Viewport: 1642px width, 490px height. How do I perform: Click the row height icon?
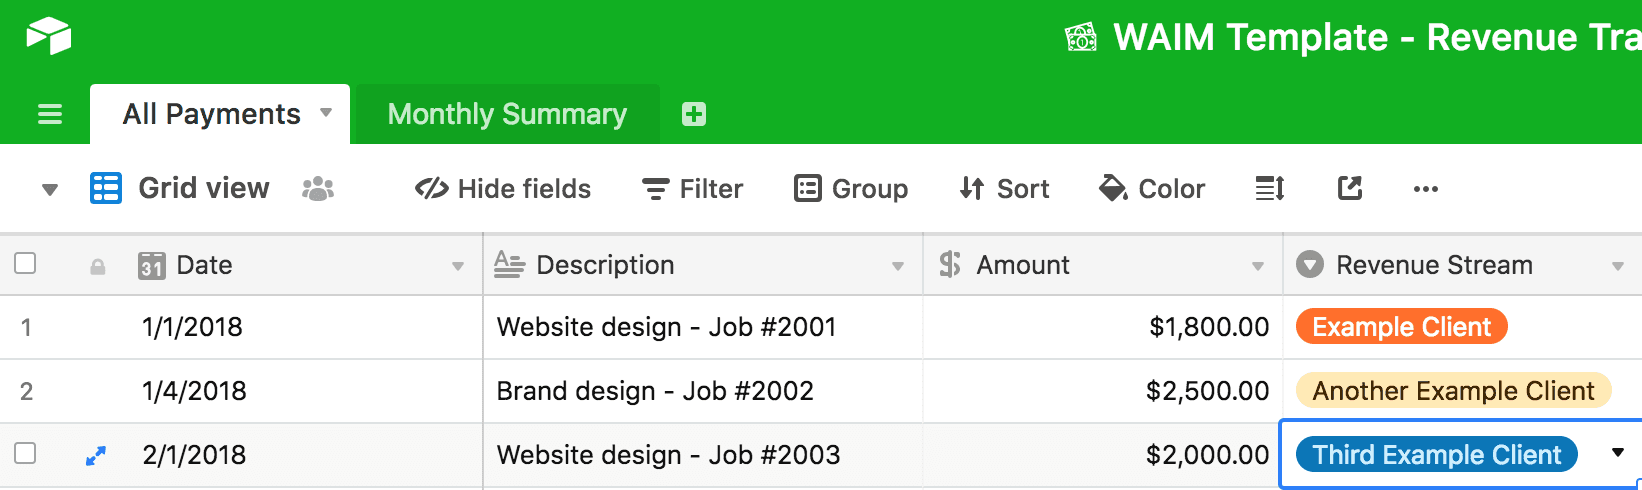pyautogui.click(x=1269, y=188)
